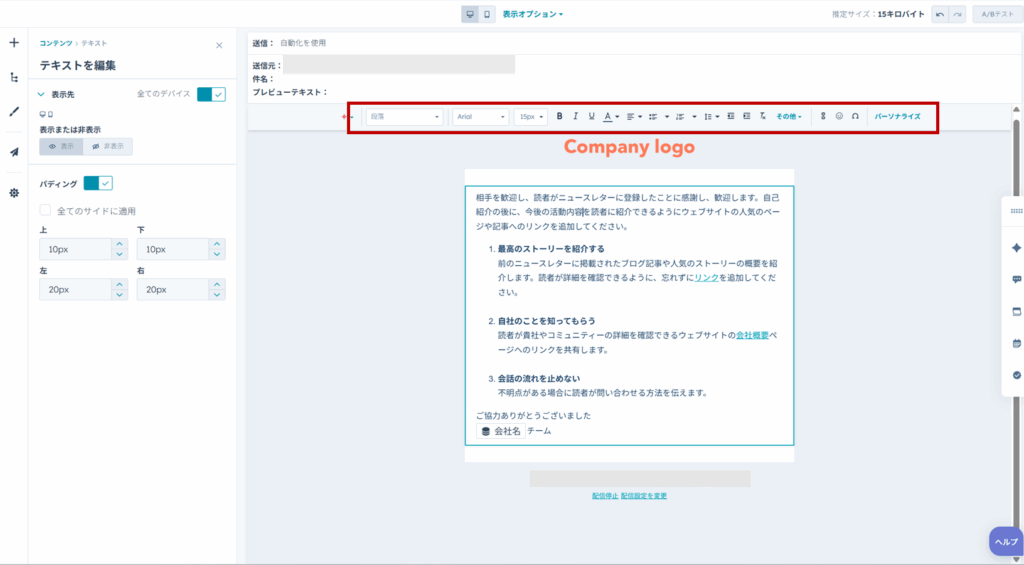Click the コンテンツ breadcrumb link
The image size is (1024, 565).
(x=55, y=43)
